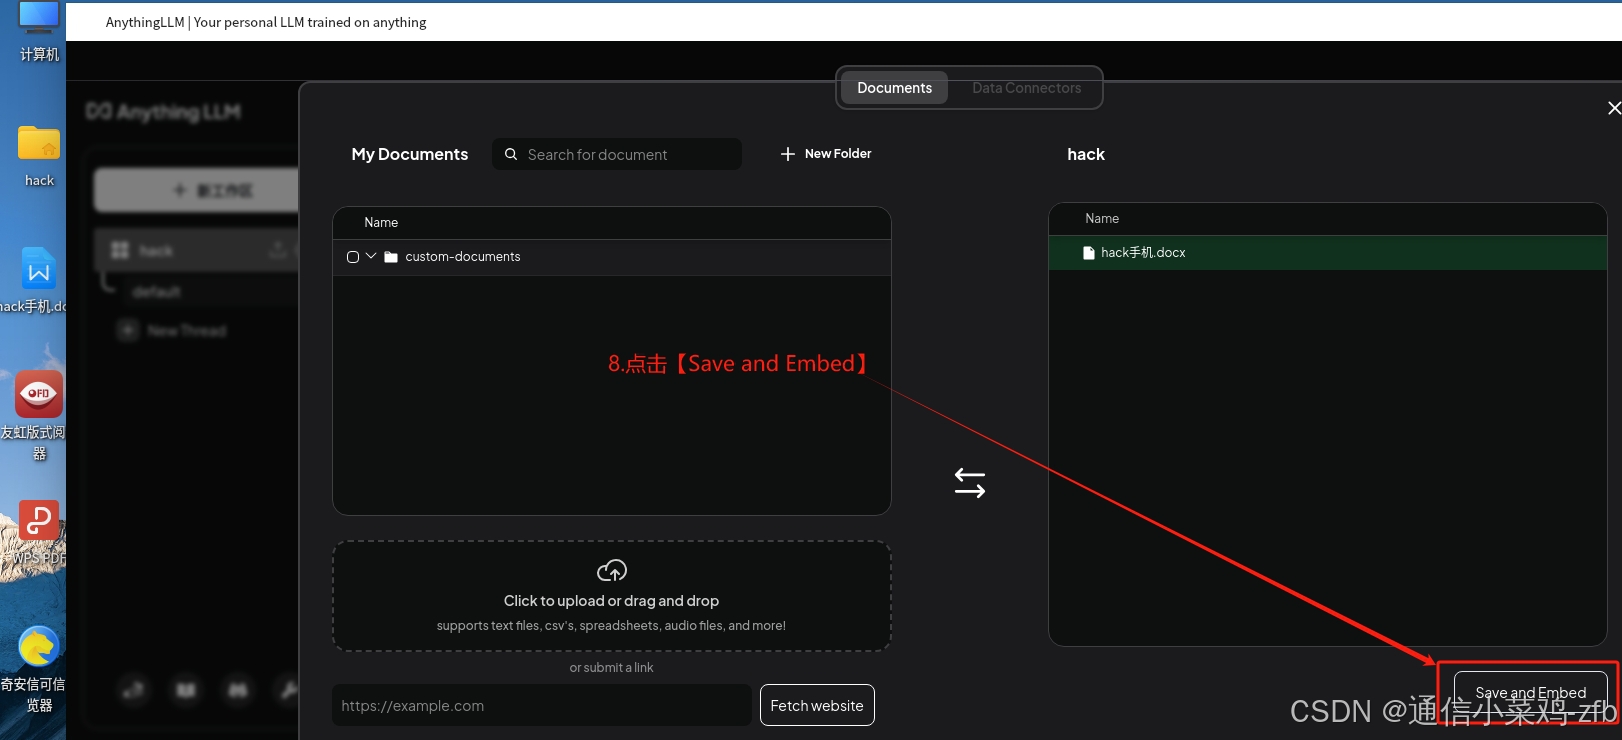Click Name header in My Documents list
The image size is (1622, 740).
click(x=381, y=222)
